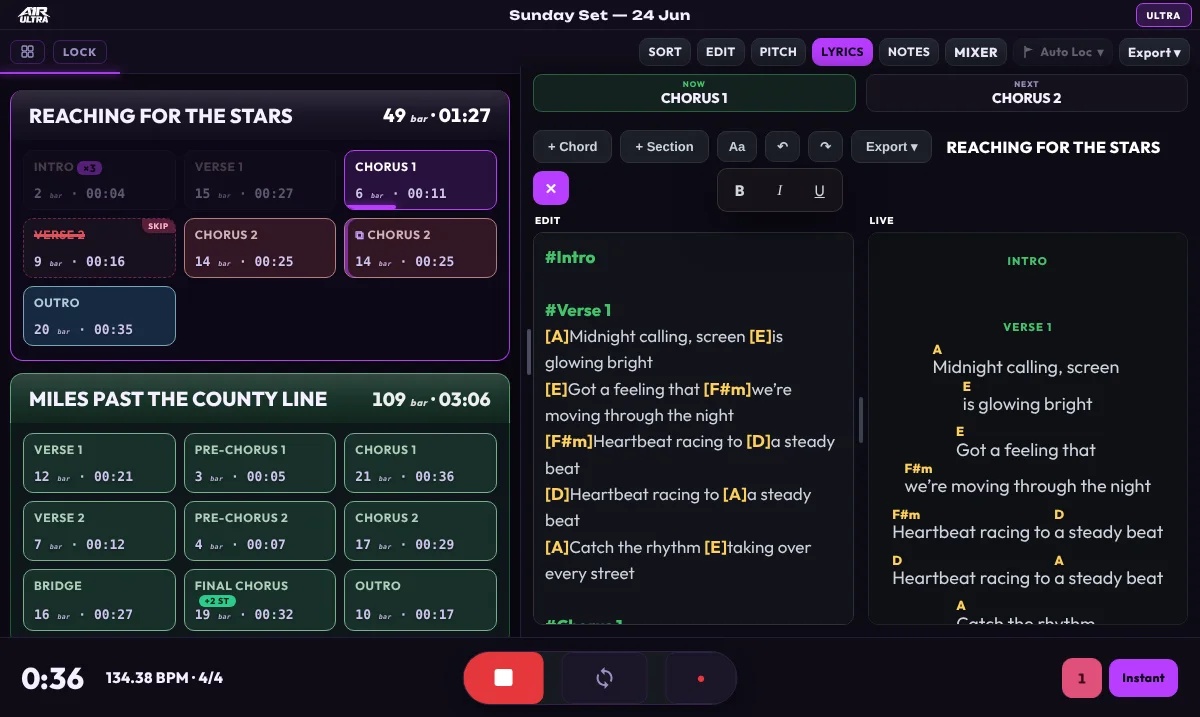Click the 0:36 elapsed time display
Viewport: 1200px width, 717px height.
point(53,678)
